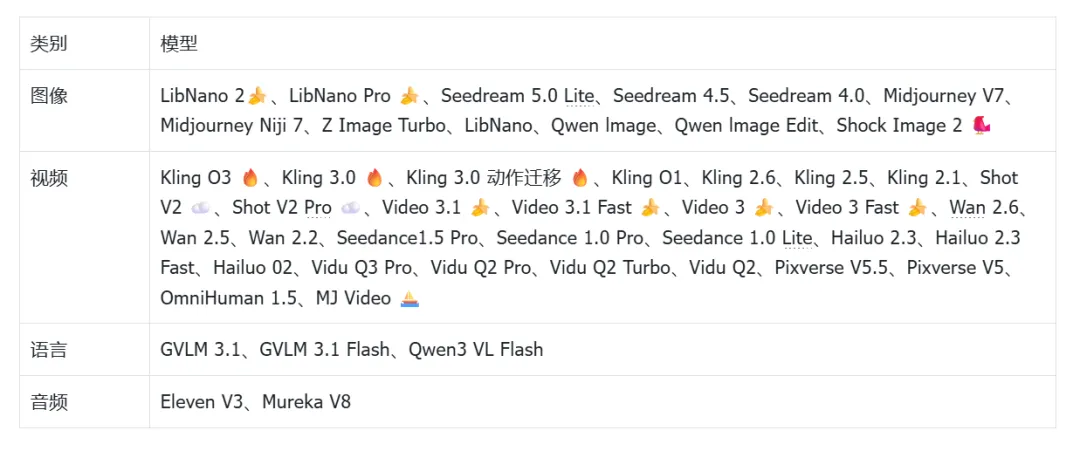Image resolution: width=1080 pixels, height=451 pixels.
Task: Click the 音频 category cell
Action: (84, 401)
